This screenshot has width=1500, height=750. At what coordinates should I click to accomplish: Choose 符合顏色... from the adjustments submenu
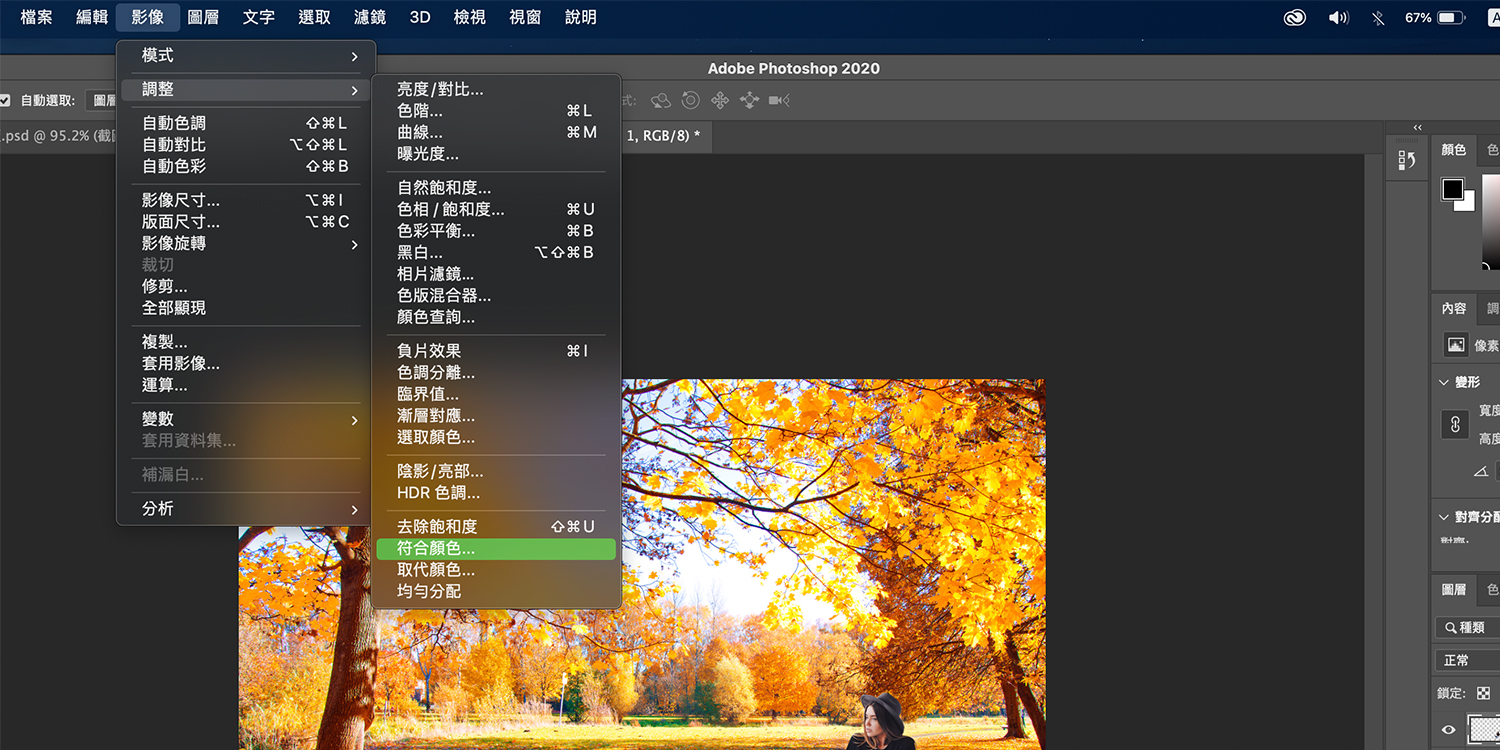pyautogui.click(x=496, y=549)
